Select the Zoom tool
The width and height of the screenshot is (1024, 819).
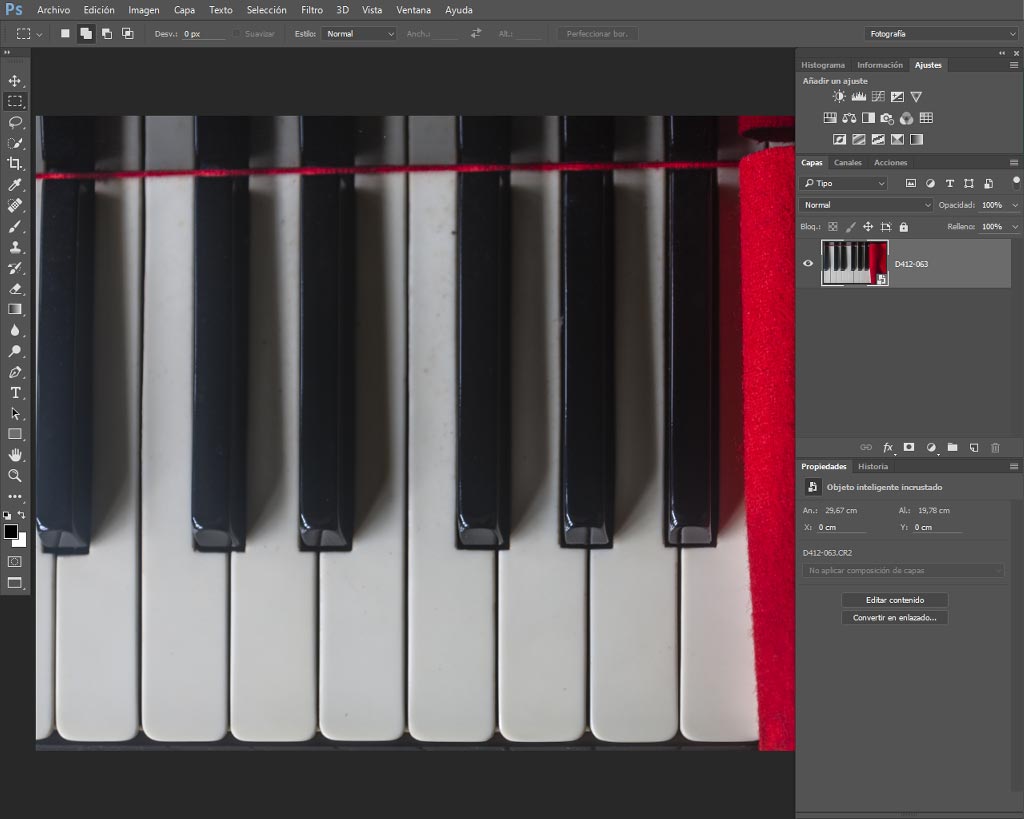tap(14, 475)
